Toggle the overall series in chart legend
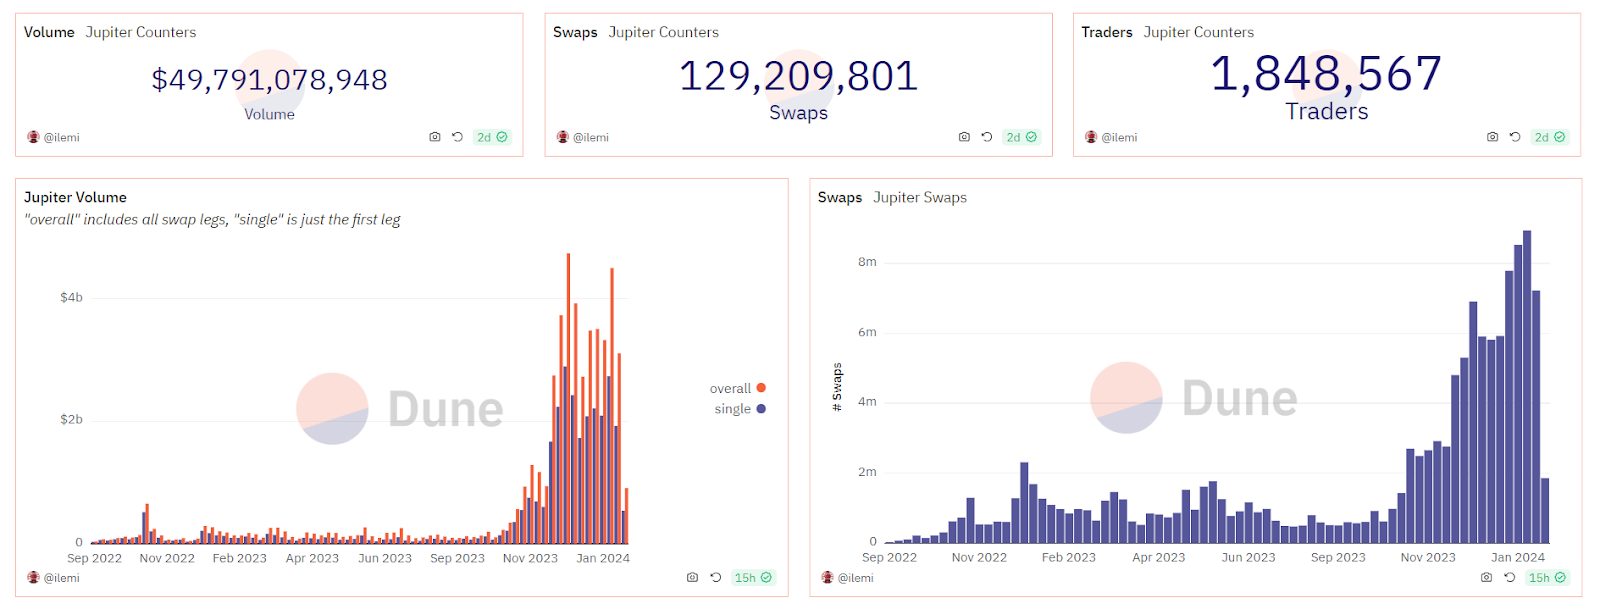This screenshot has height=609, width=1600. point(738,389)
